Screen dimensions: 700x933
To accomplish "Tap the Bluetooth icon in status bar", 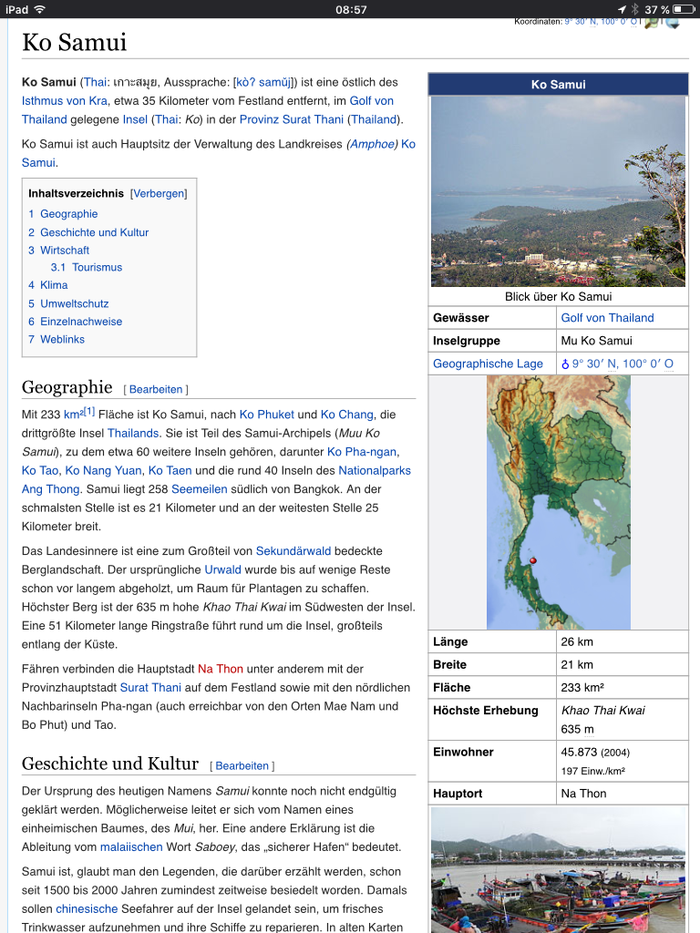I will click(x=635, y=10).
